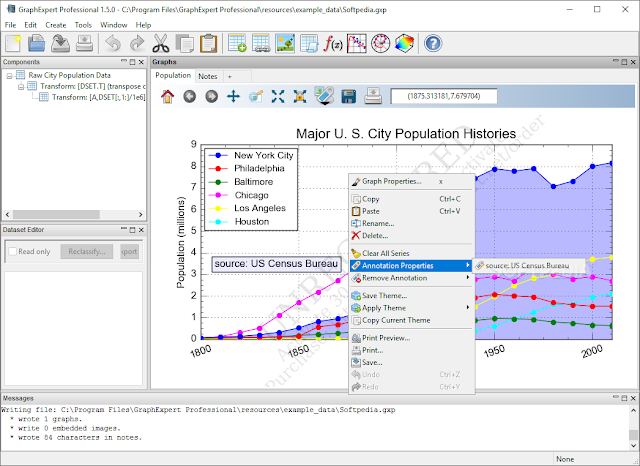Select the Transform: [A,DSET[:,1:]/1e6] tree row
This screenshot has height=466, width=640.
[x=93, y=97]
